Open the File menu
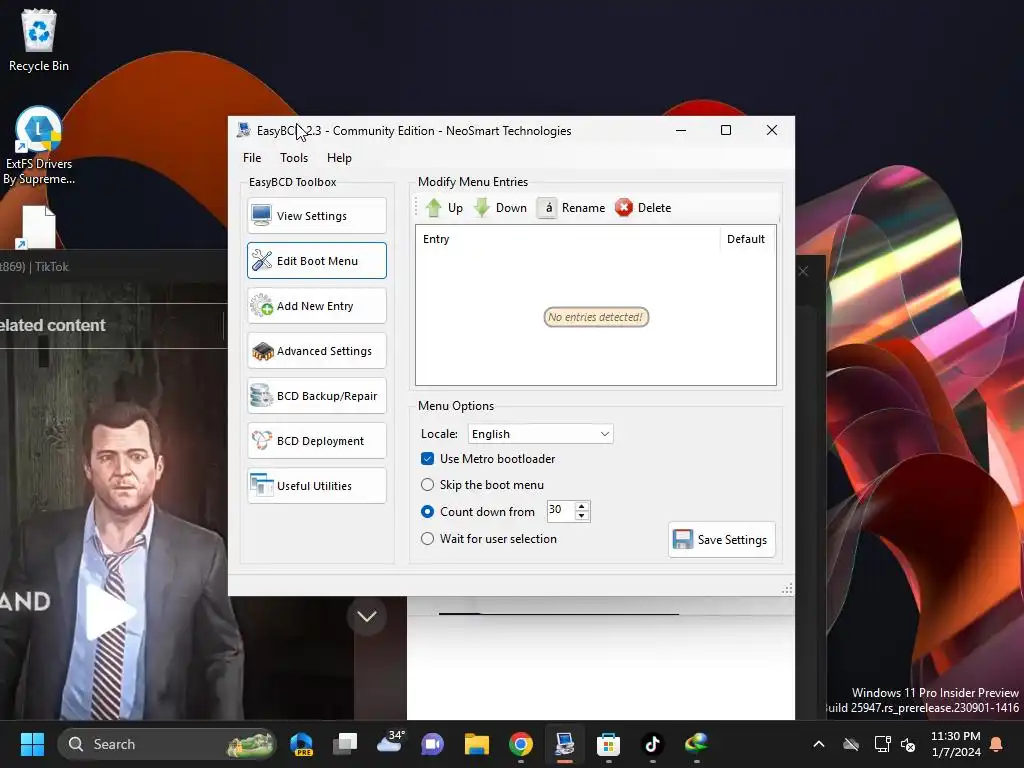This screenshot has width=1024, height=768. 252,157
